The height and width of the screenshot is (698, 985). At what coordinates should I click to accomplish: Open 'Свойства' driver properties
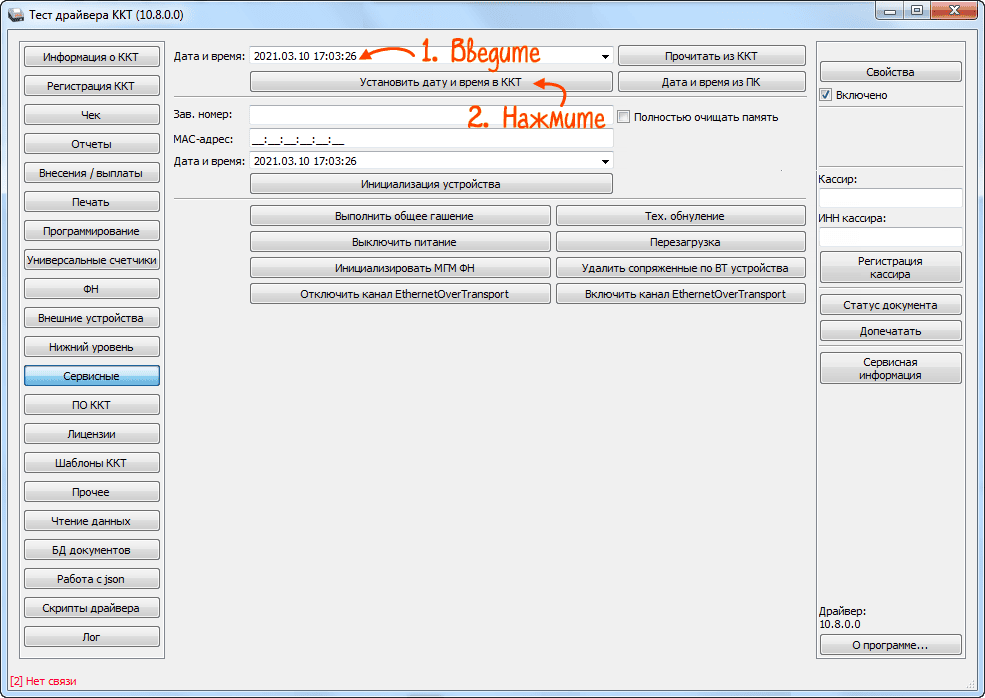click(890, 72)
